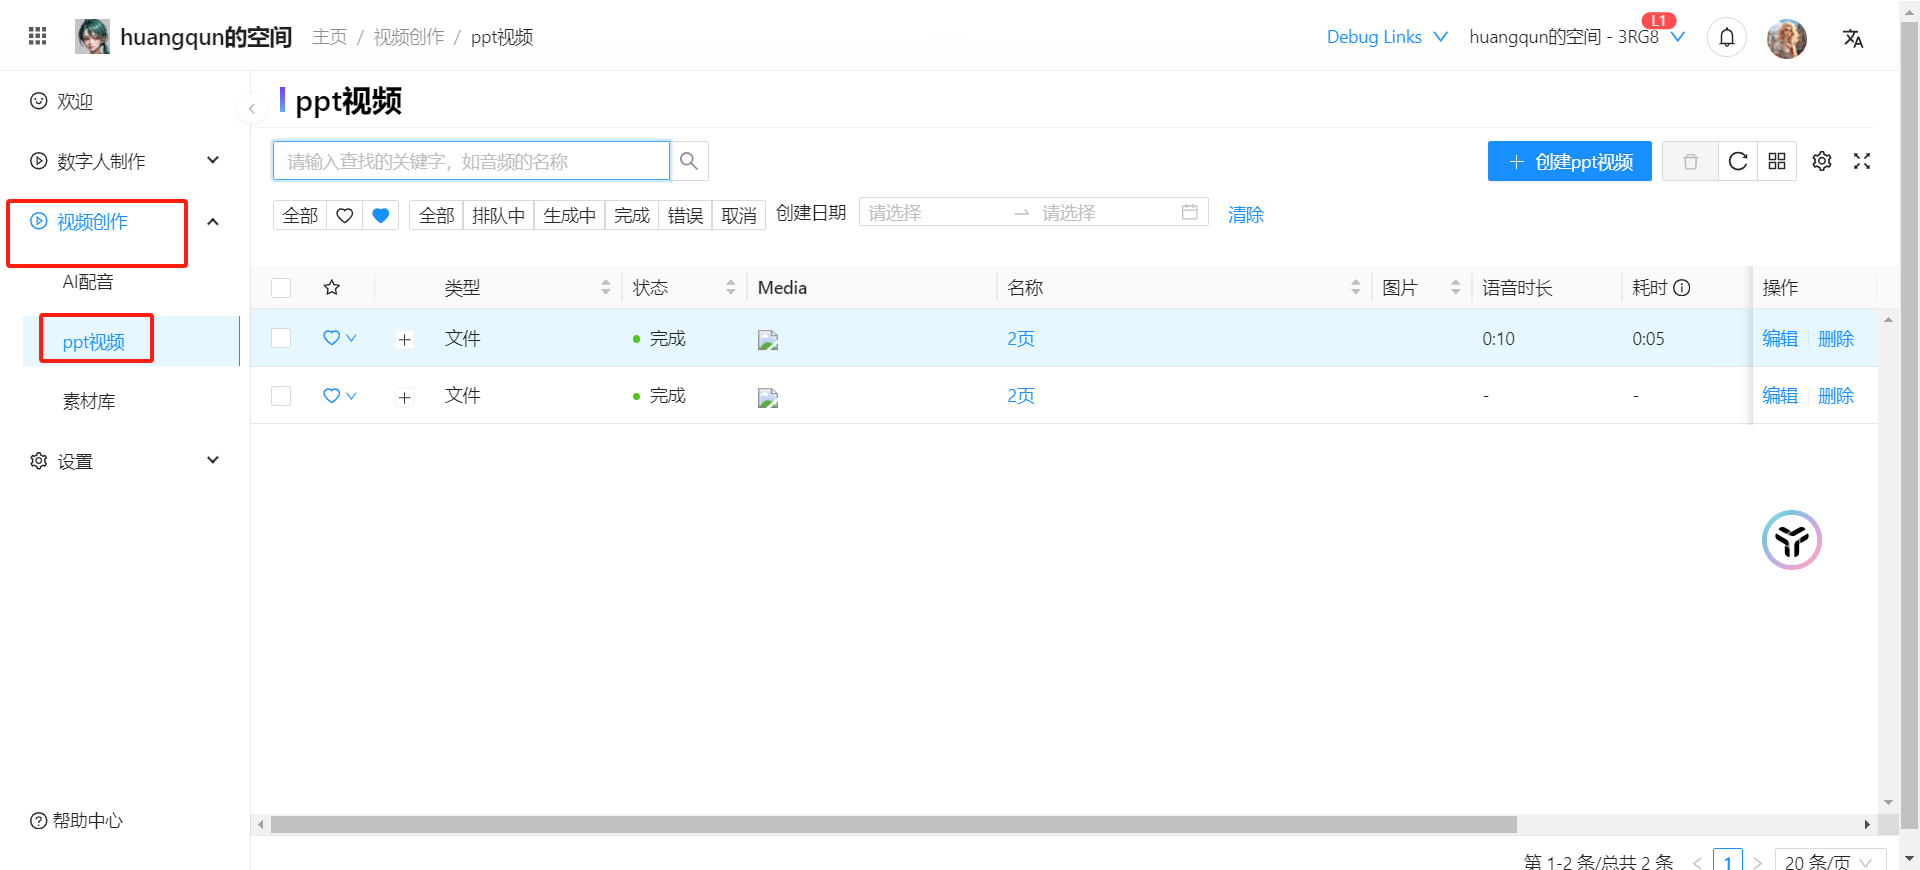
Task: Filter status by 生成中 tab
Action: point(569,215)
